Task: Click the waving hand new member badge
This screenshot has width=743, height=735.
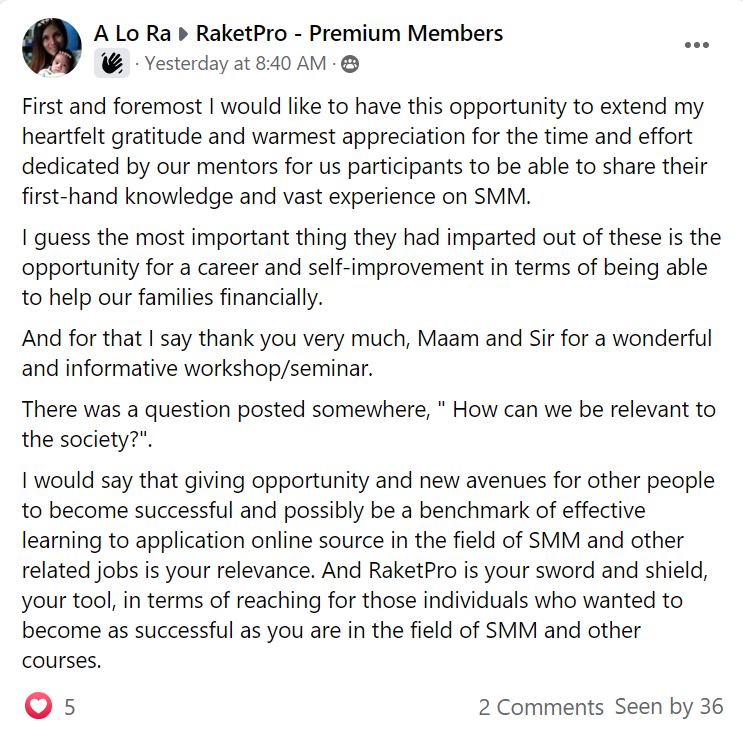Action: point(112,64)
